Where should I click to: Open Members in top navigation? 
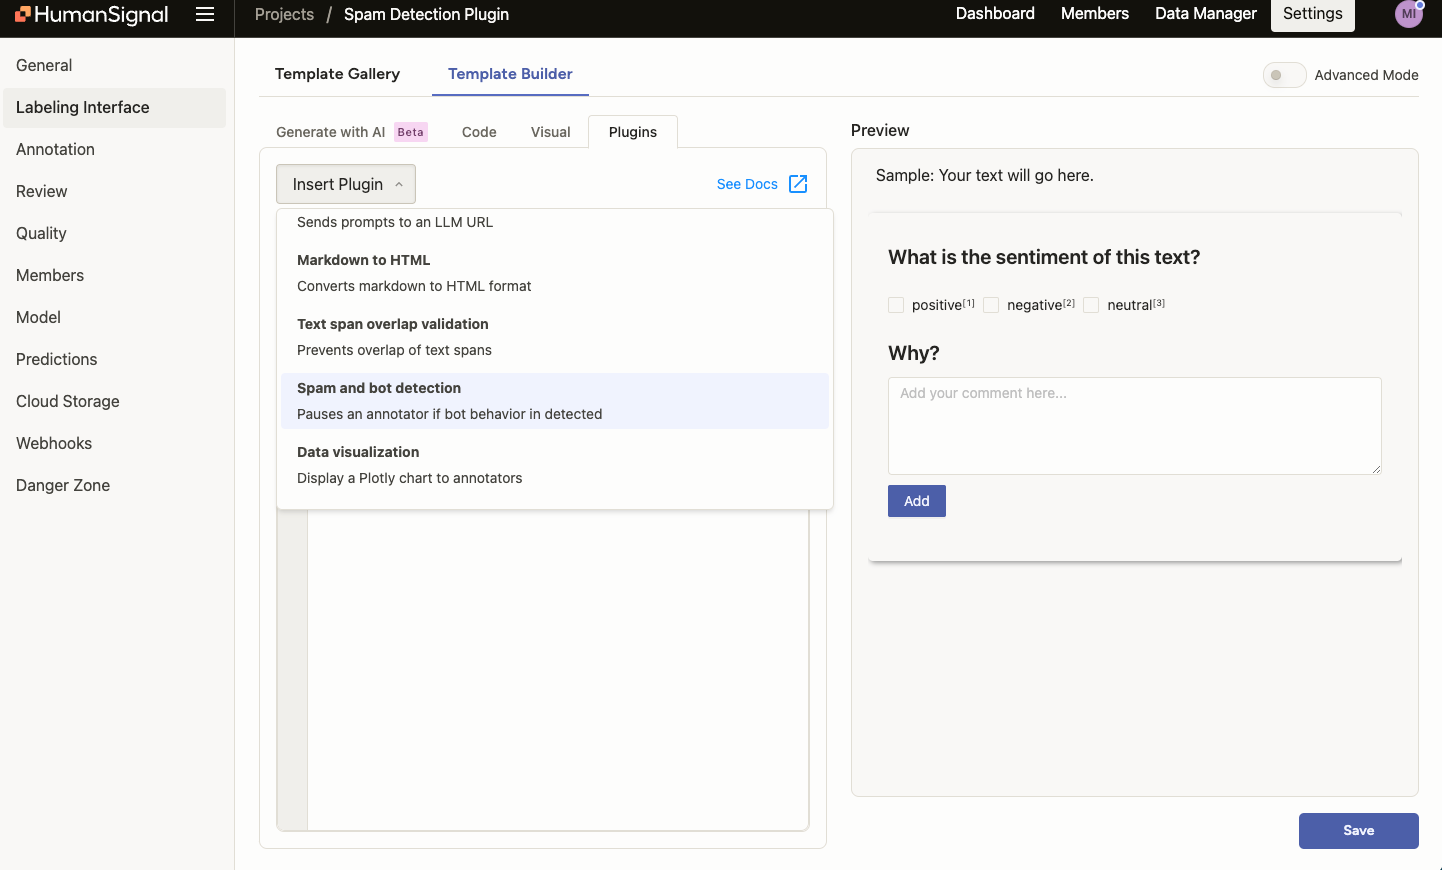pyautogui.click(x=1095, y=14)
